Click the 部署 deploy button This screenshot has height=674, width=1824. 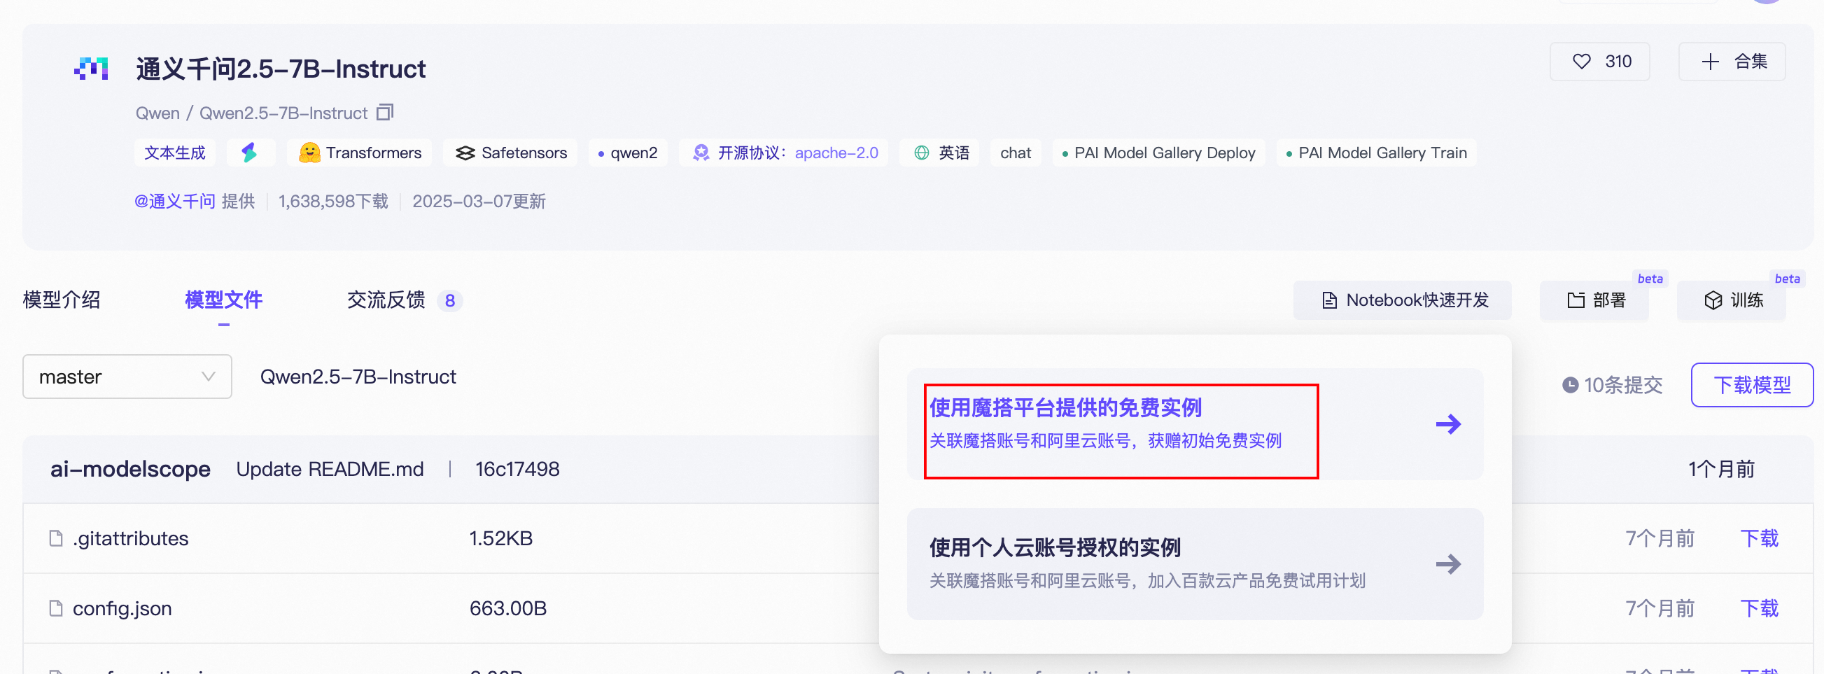pos(1594,300)
